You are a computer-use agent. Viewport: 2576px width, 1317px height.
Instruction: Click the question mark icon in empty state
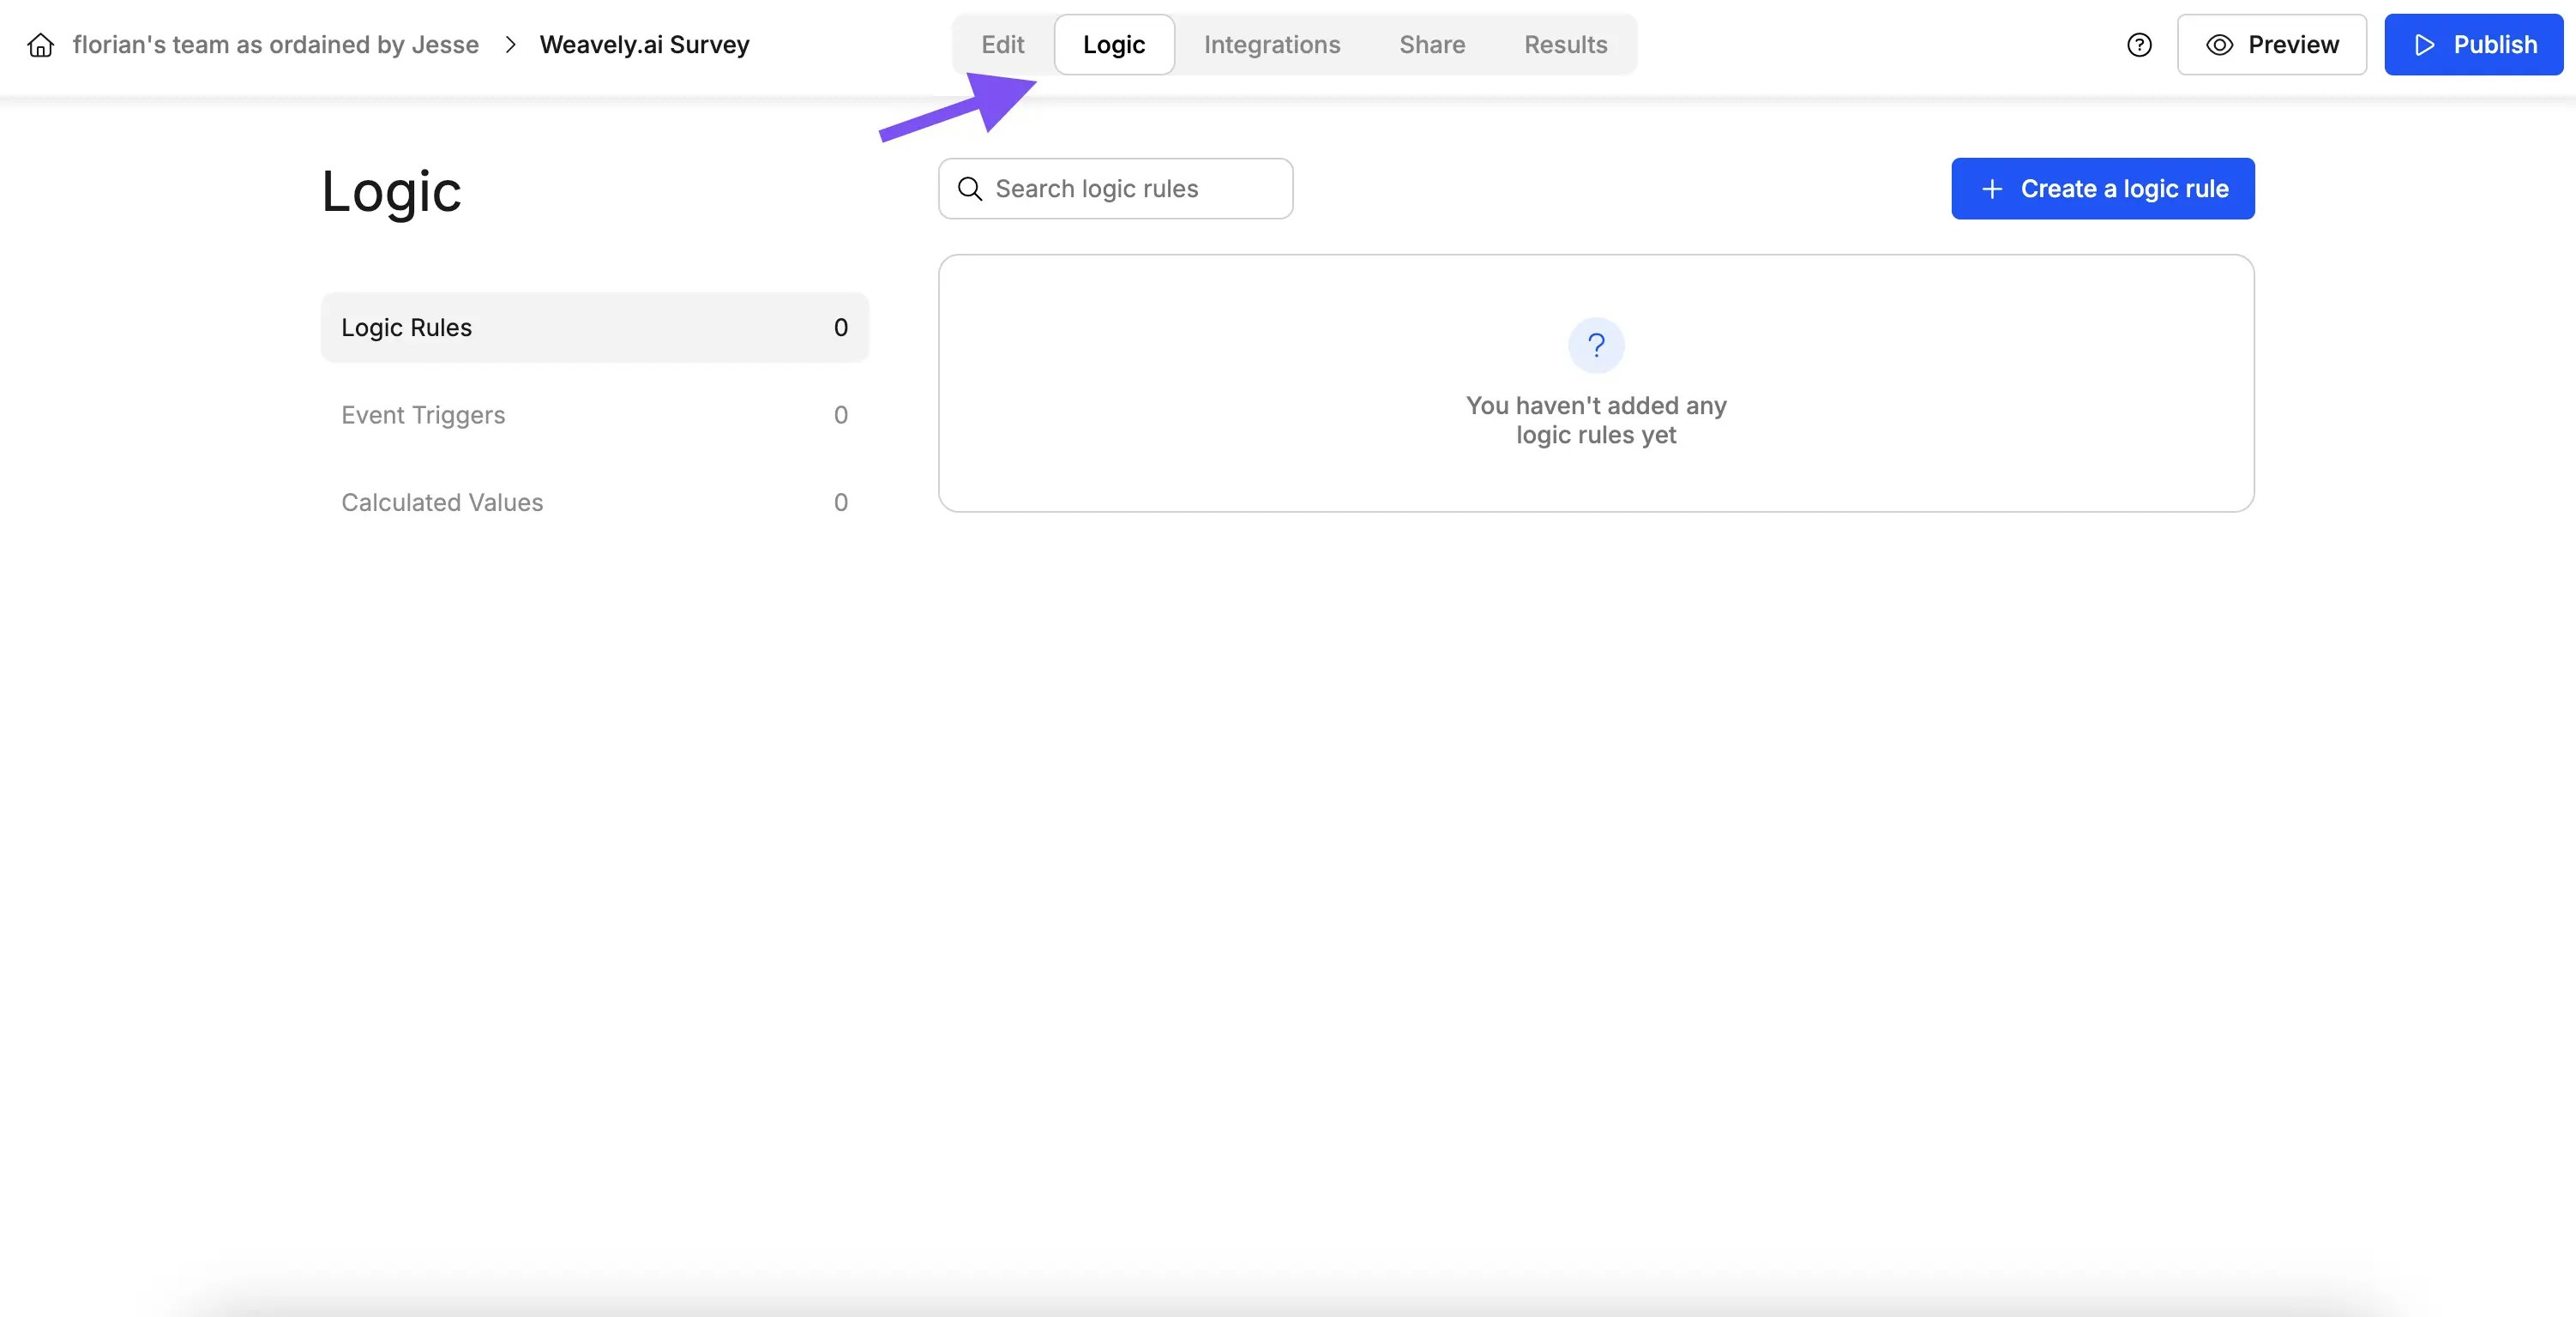click(x=1595, y=345)
